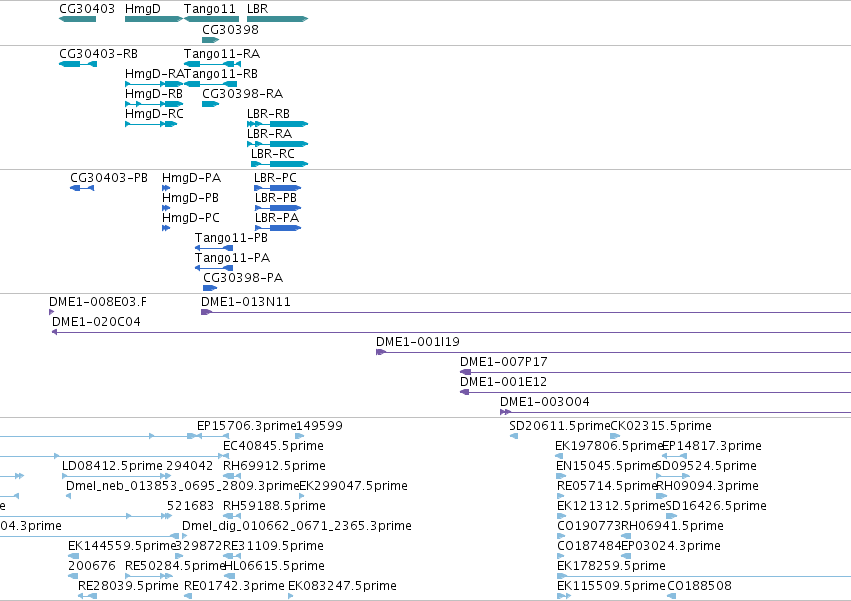Select the LBR-RB transcript
Screen dimensions: 851x601
tap(277, 124)
